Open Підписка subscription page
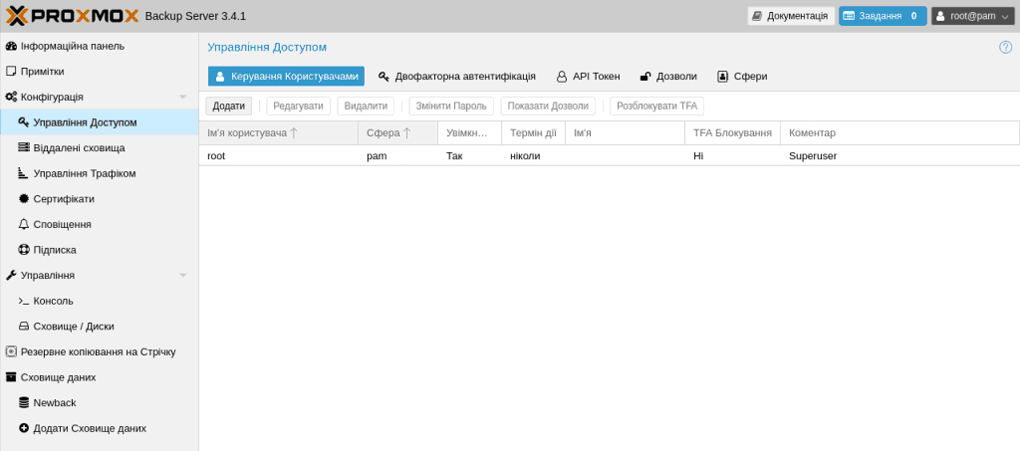Viewport: 1020px width, 451px height. coord(54,250)
